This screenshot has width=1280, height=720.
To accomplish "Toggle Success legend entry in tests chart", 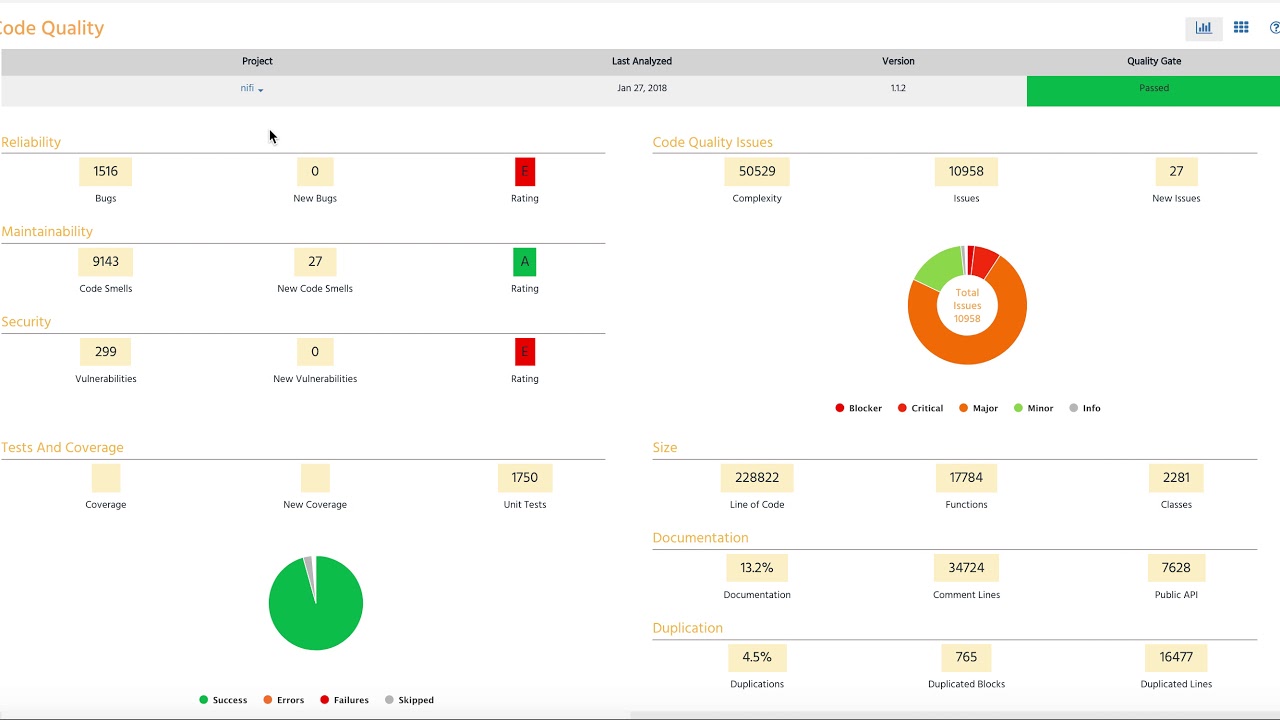I will (x=223, y=700).
